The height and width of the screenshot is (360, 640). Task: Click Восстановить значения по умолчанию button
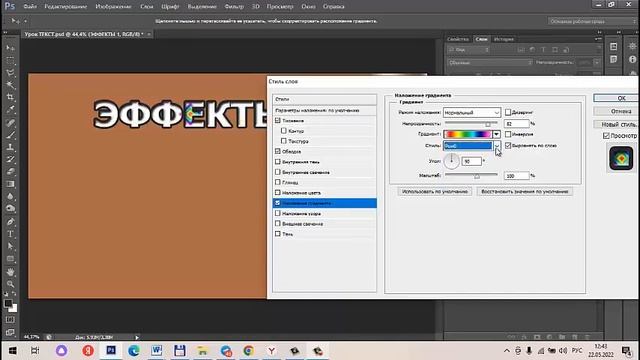pos(524,191)
